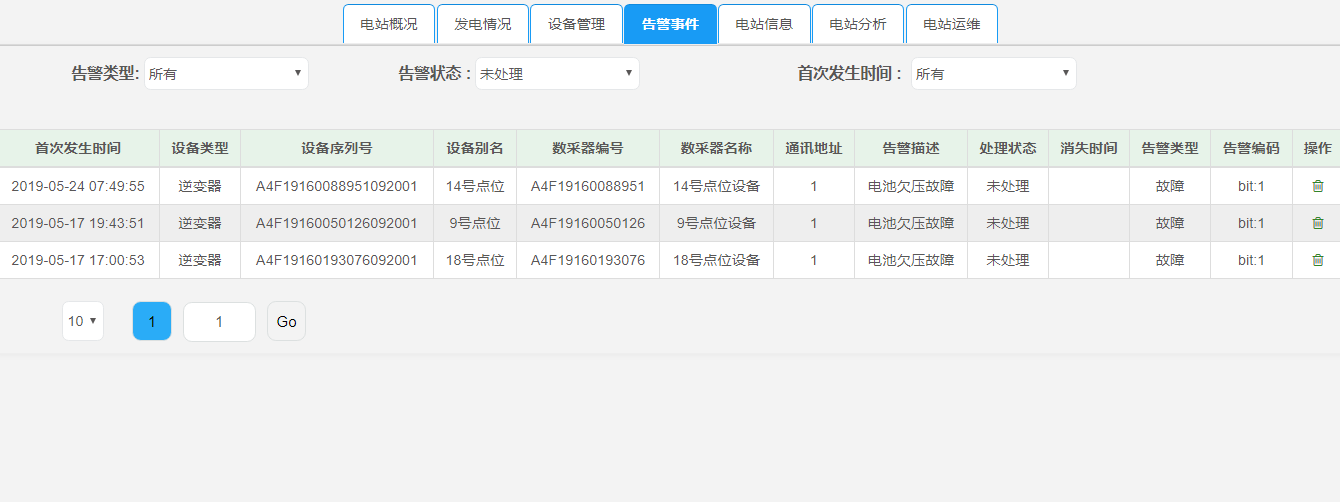Open the 告警类型 dropdown
This screenshot has width=1340, height=502.
click(226, 74)
